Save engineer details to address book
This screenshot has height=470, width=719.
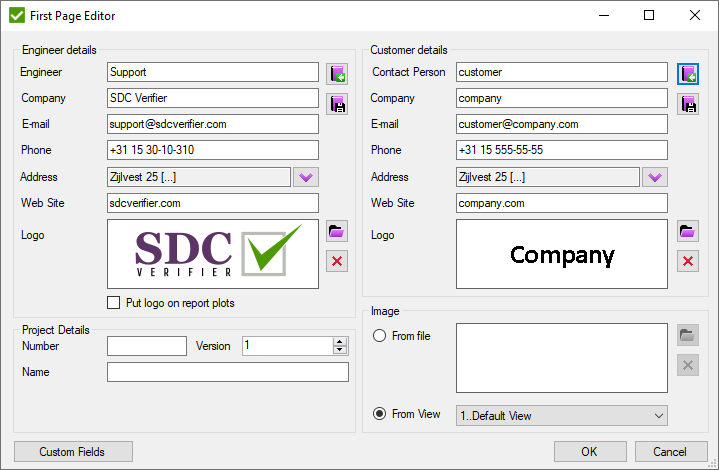coord(337,103)
